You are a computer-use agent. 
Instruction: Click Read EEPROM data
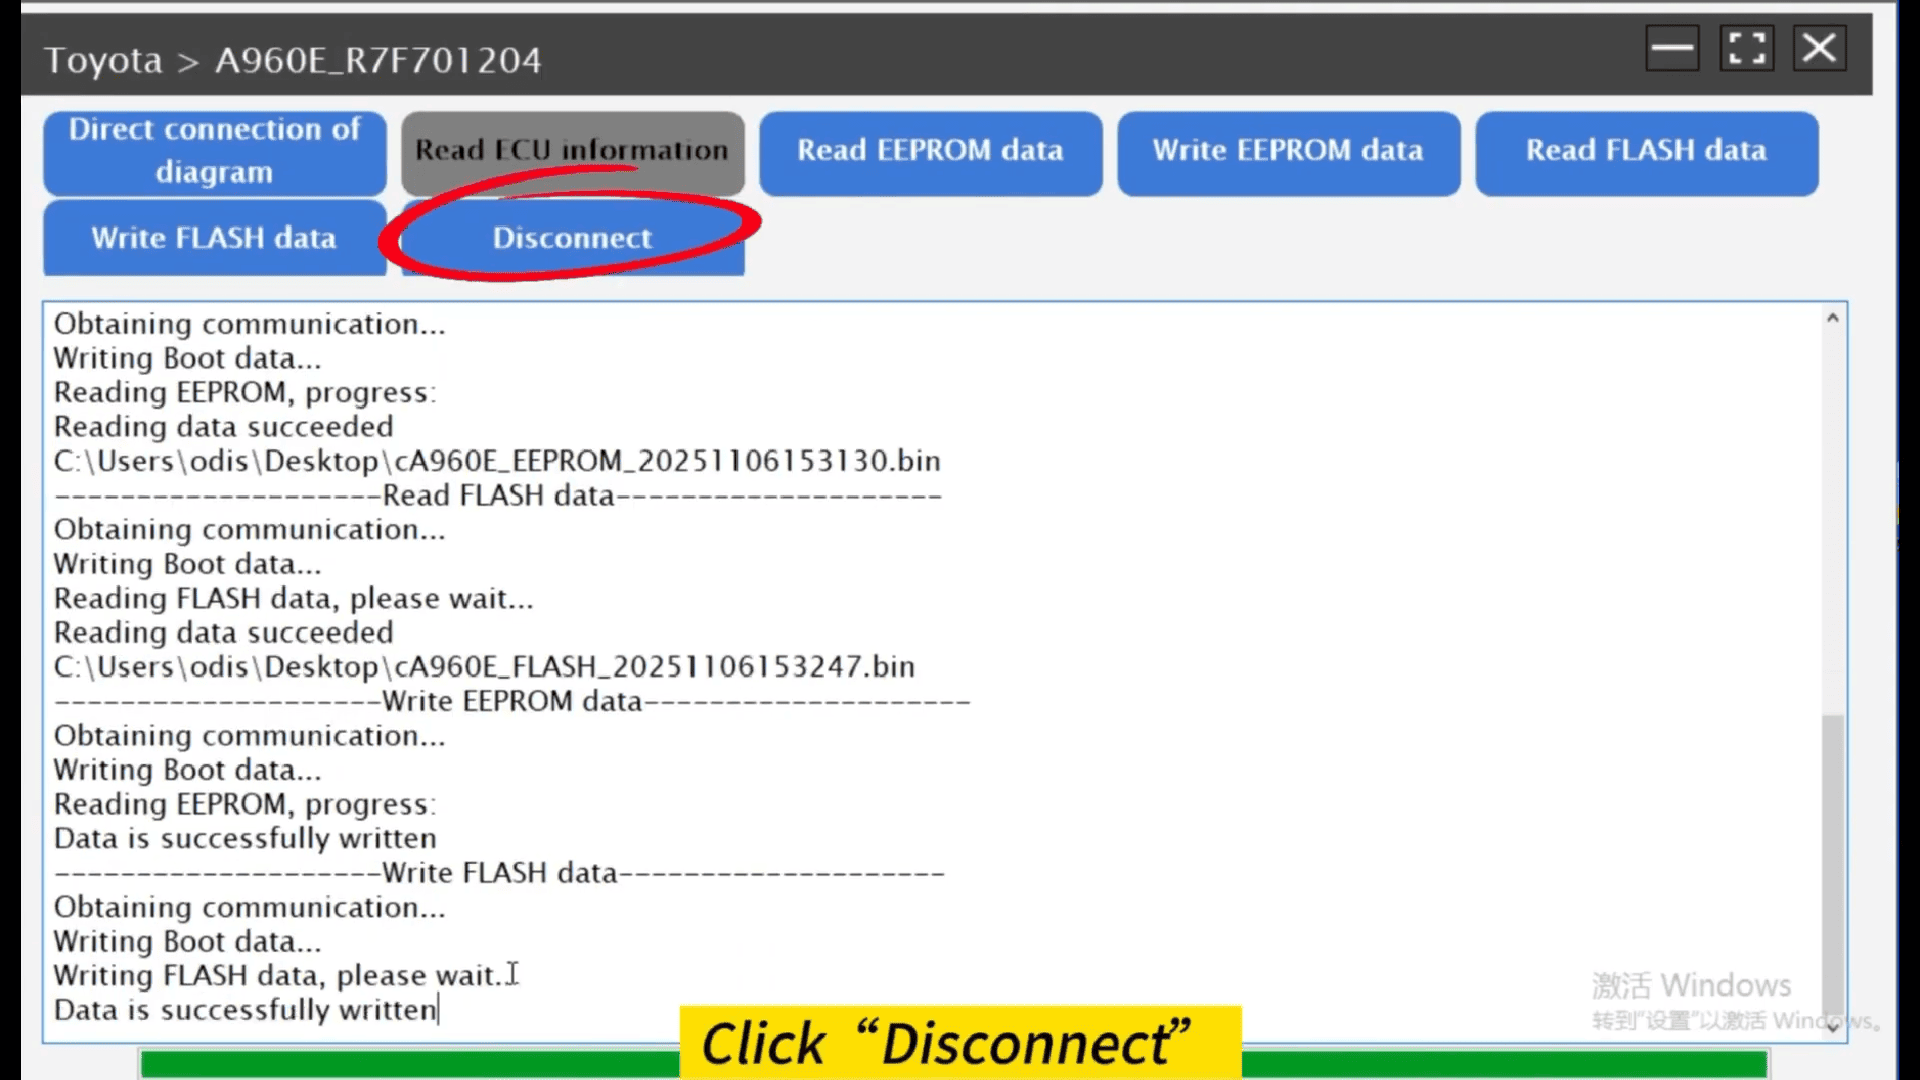(930, 152)
